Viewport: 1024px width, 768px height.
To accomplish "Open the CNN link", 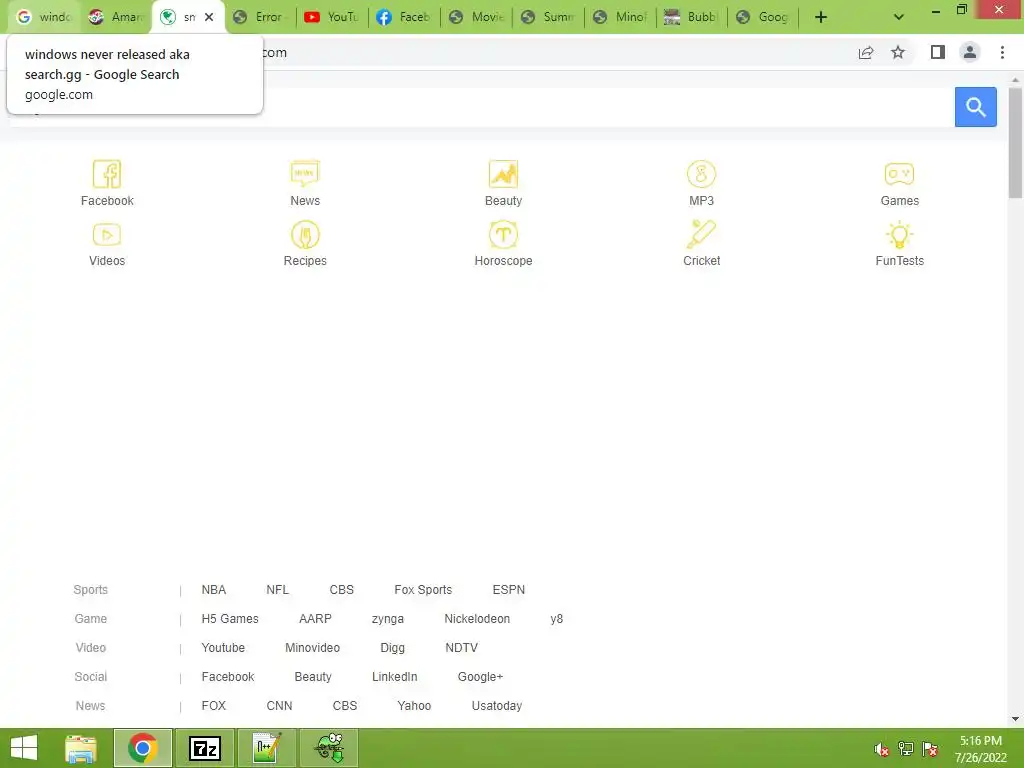I will pyautogui.click(x=280, y=706).
